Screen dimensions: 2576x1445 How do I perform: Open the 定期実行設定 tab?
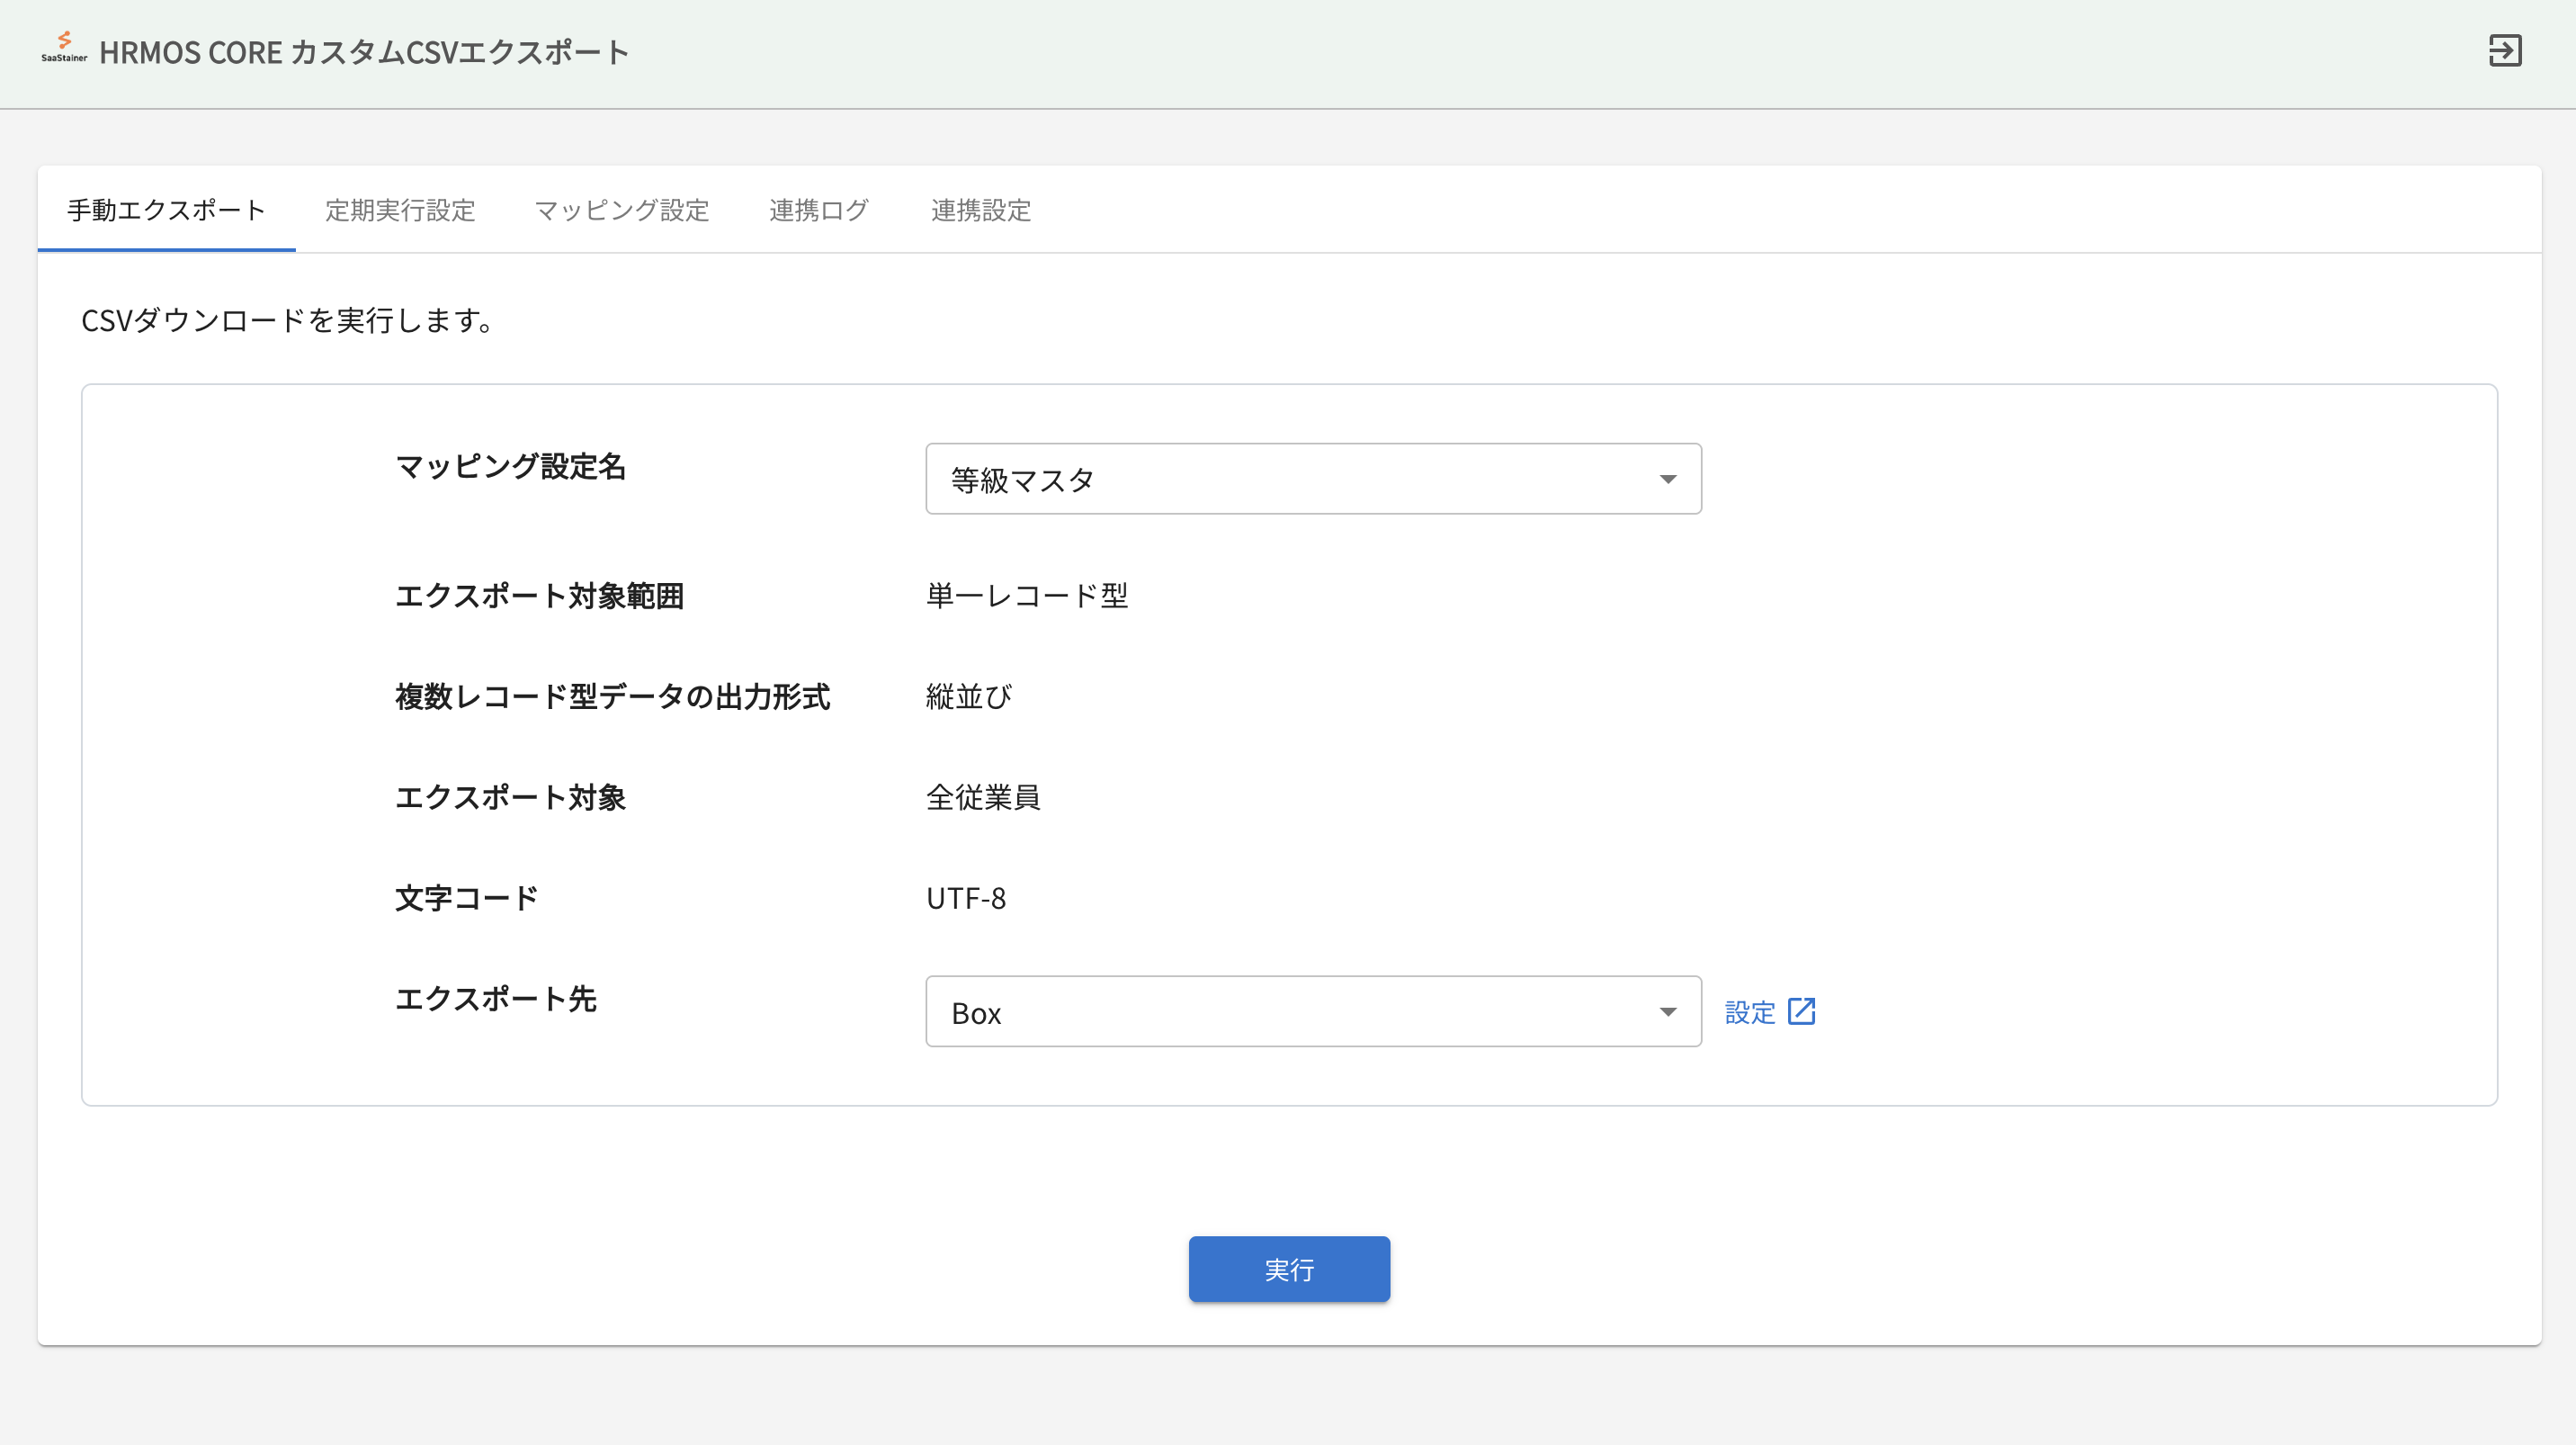[399, 210]
